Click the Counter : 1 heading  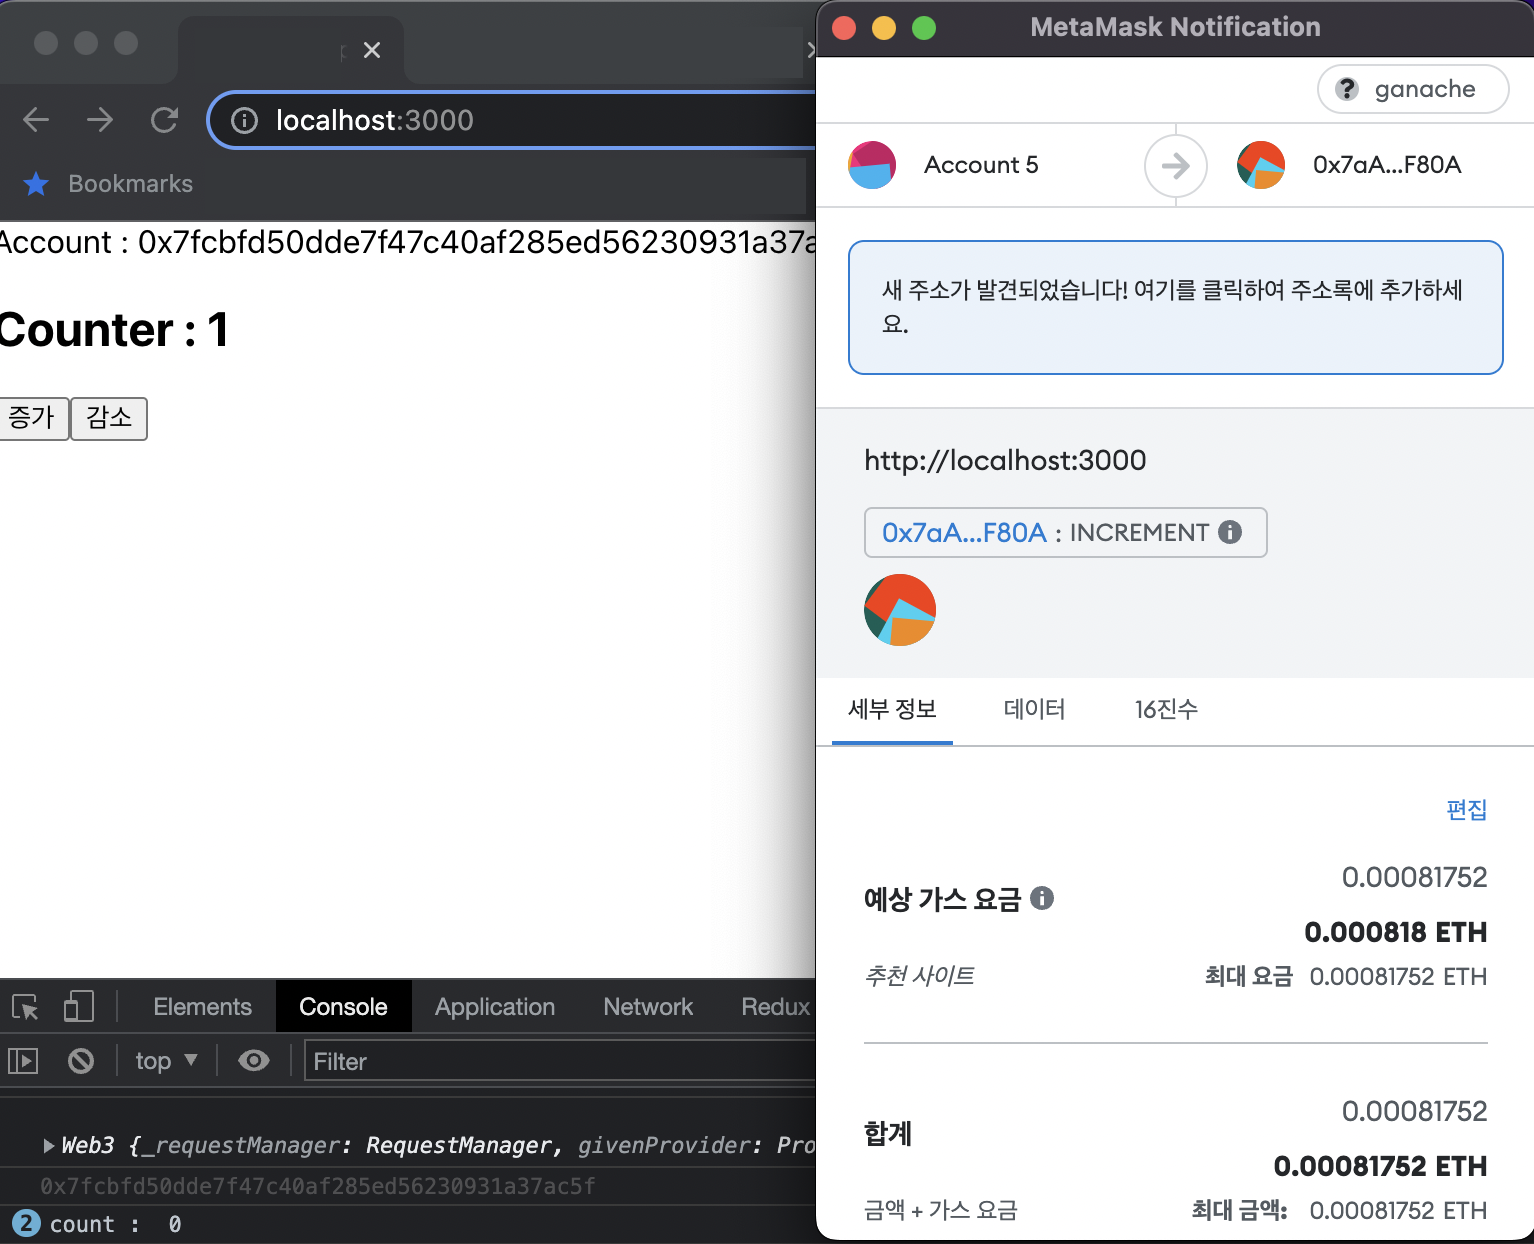(x=114, y=330)
